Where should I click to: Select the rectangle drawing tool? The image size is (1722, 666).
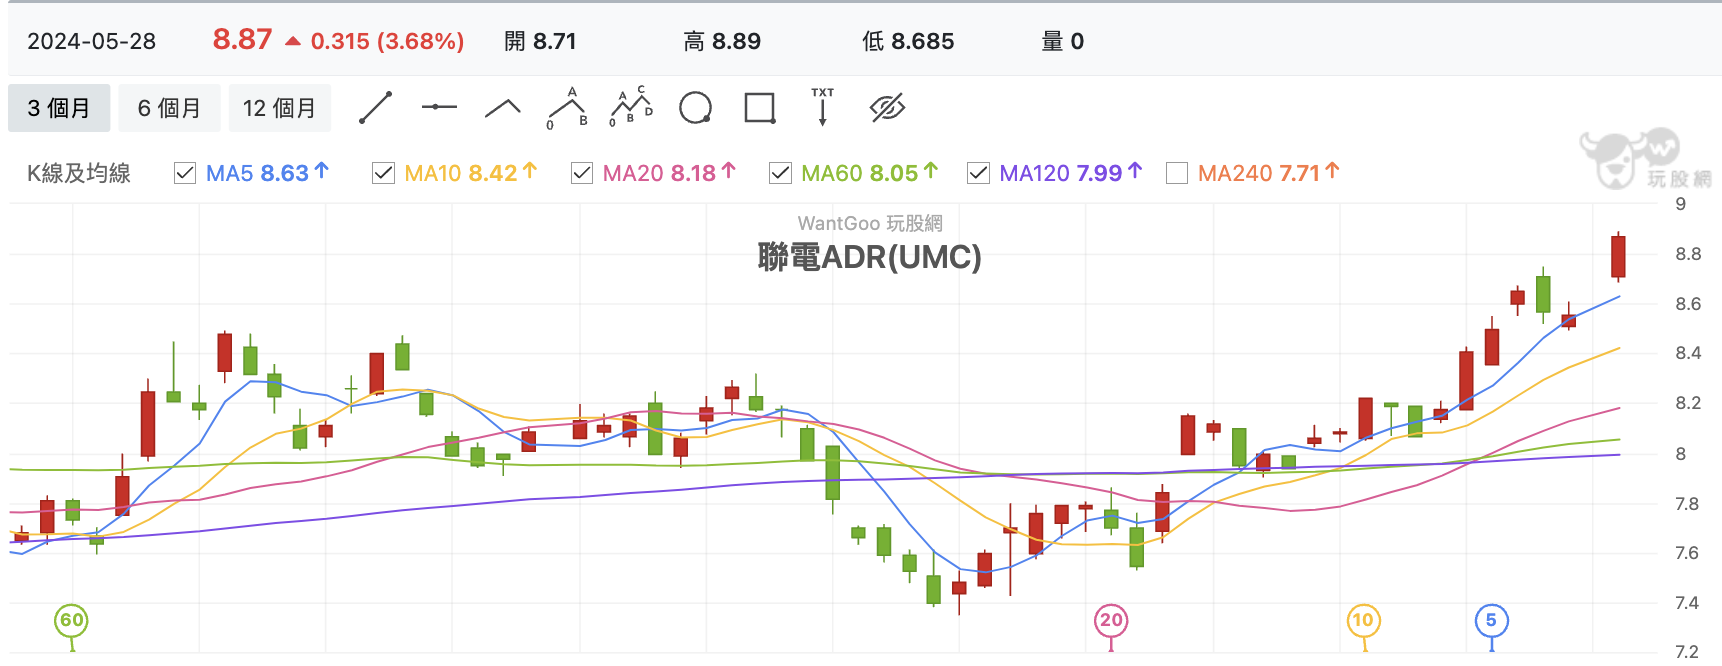tap(760, 108)
